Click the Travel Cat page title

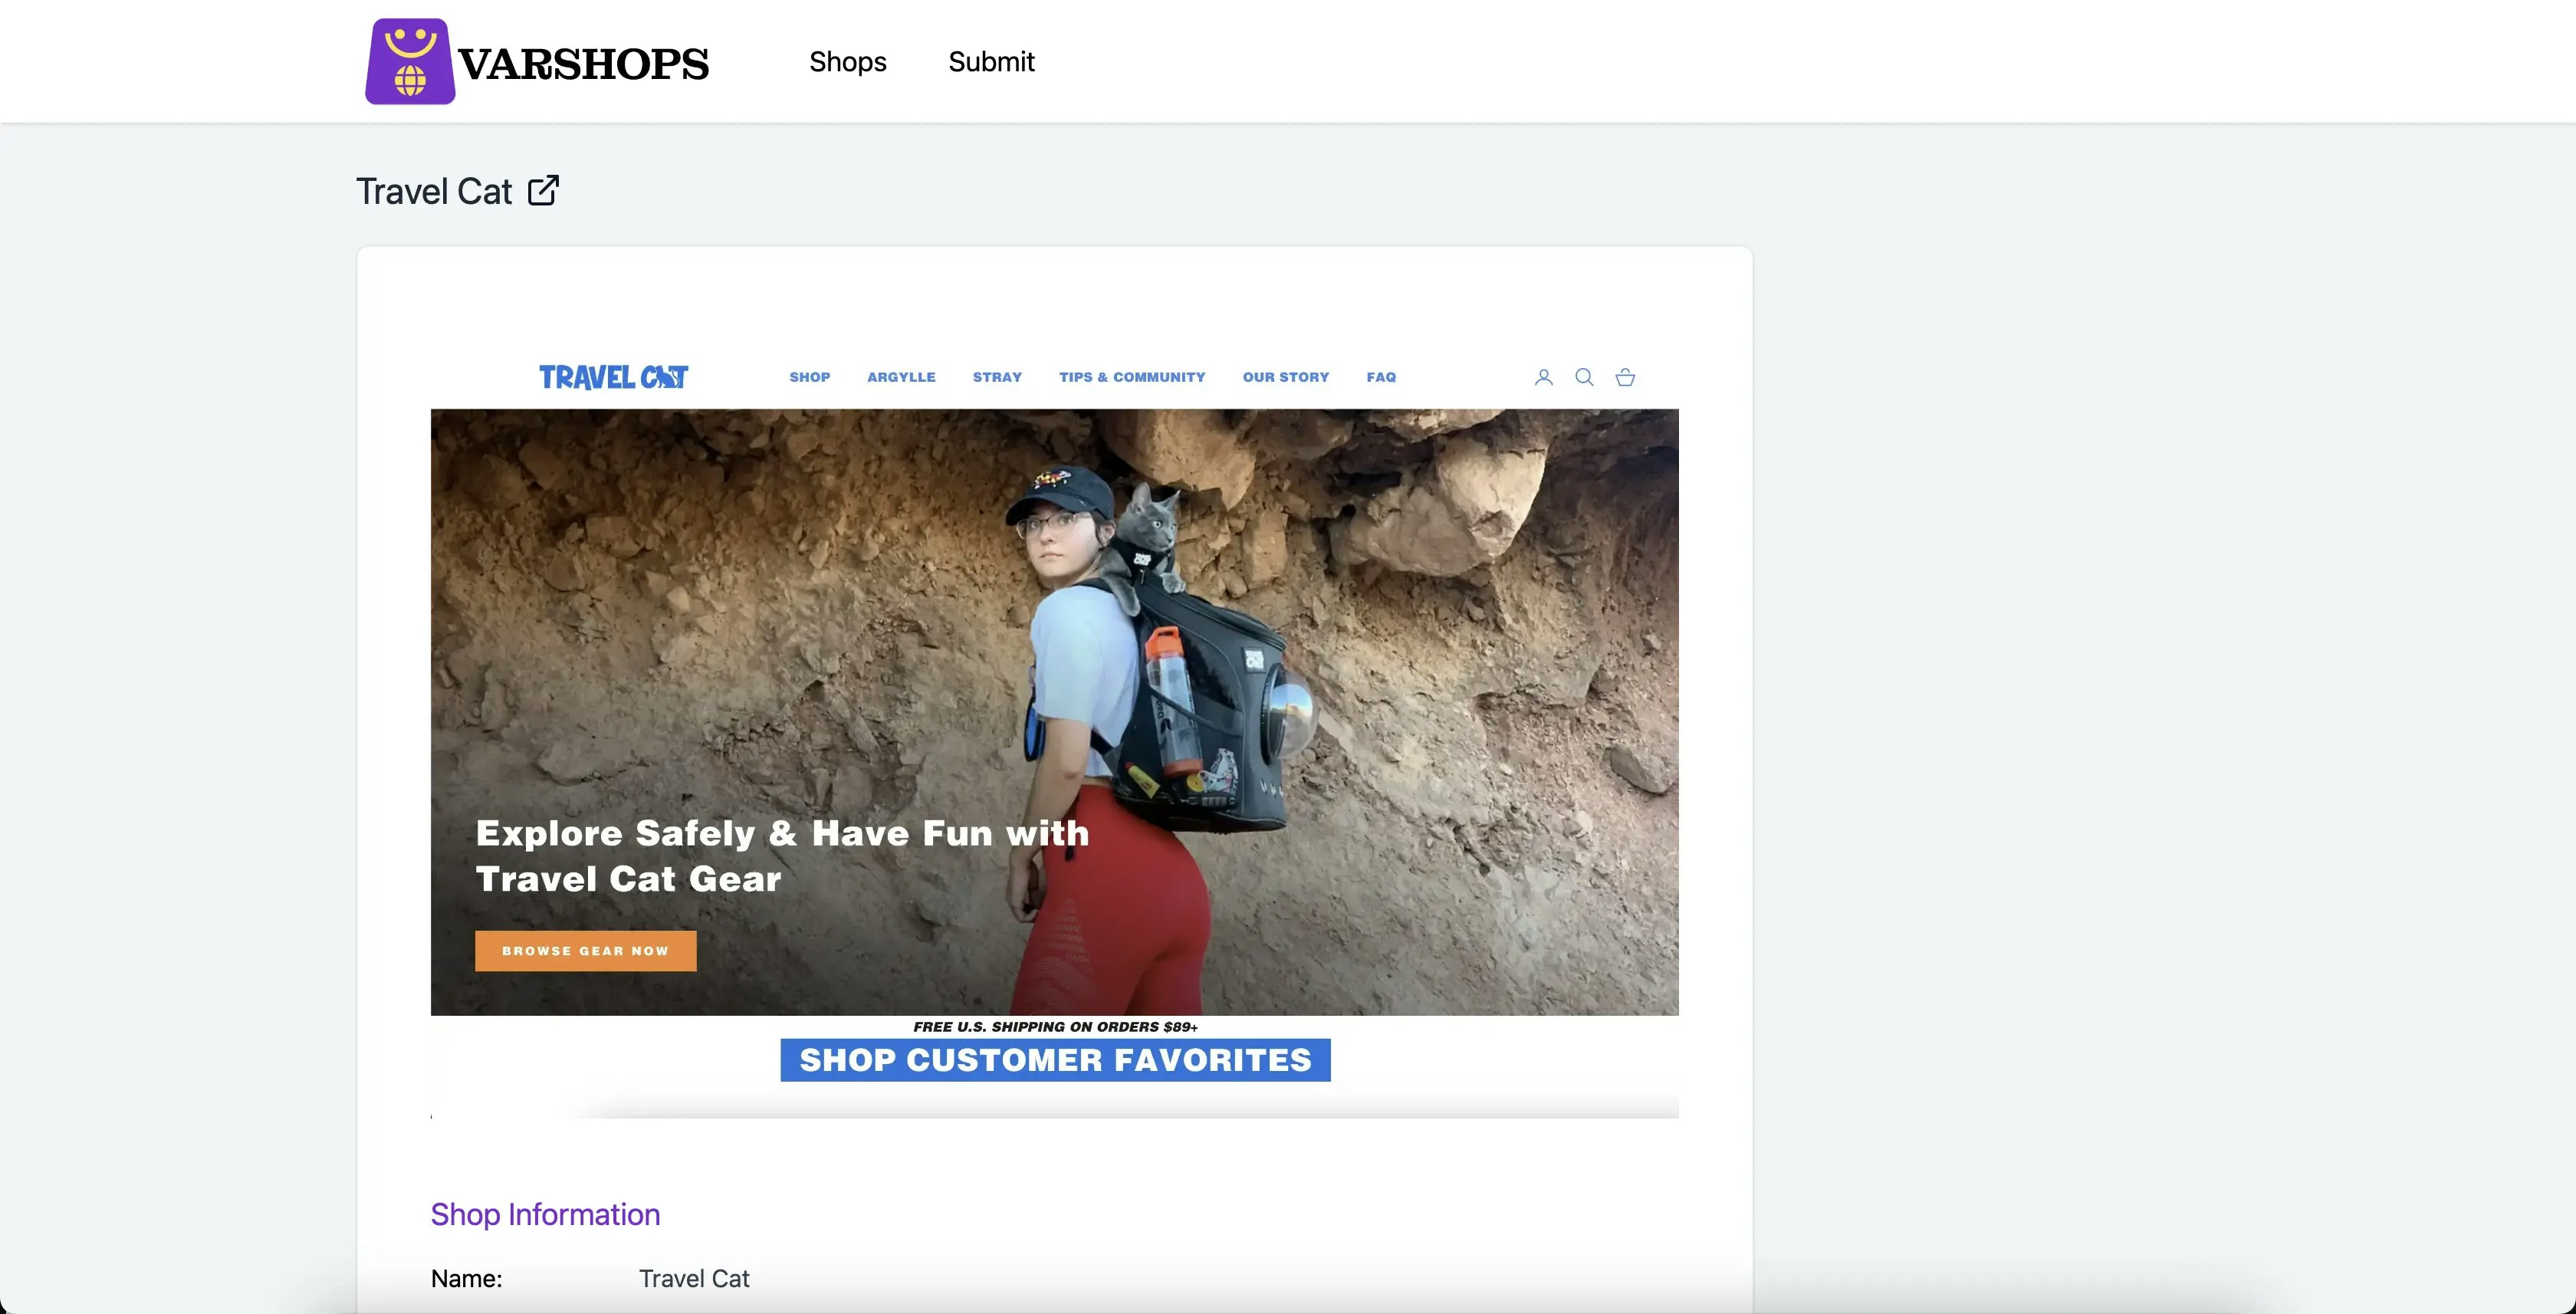[x=434, y=191]
